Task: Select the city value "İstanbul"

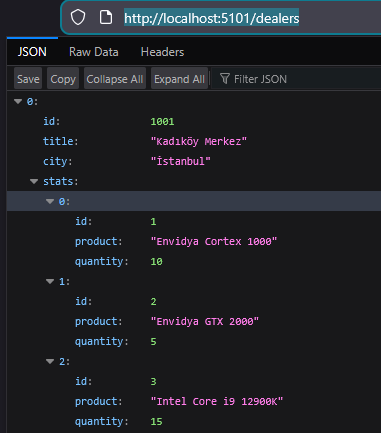Action: pyautogui.click(x=181, y=161)
